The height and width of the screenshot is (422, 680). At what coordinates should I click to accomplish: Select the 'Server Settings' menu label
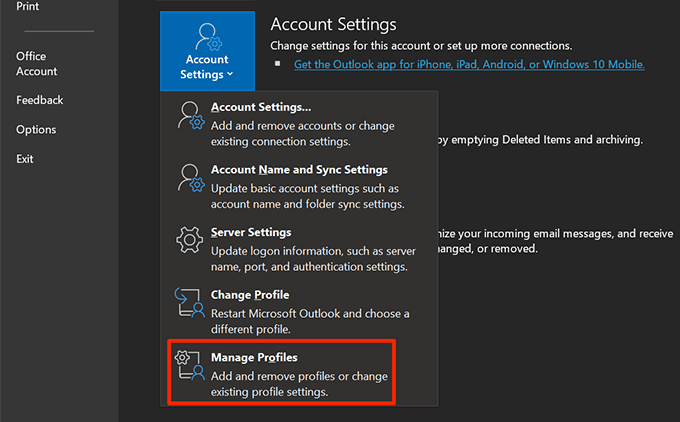click(x=251, y=232)
